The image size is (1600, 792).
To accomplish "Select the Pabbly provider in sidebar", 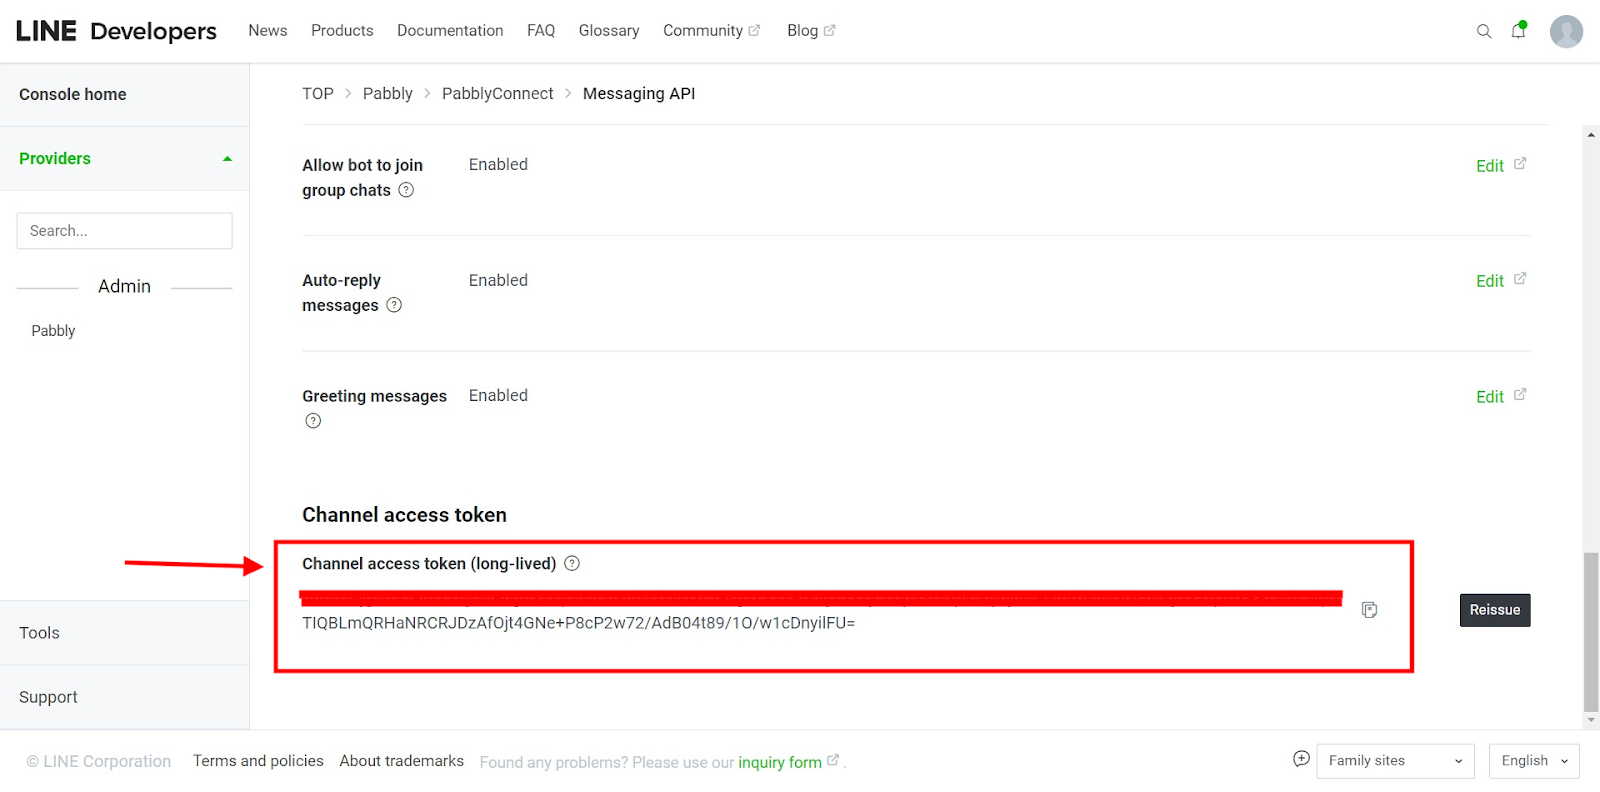I will pyautogui.click(x=53, y=331).
